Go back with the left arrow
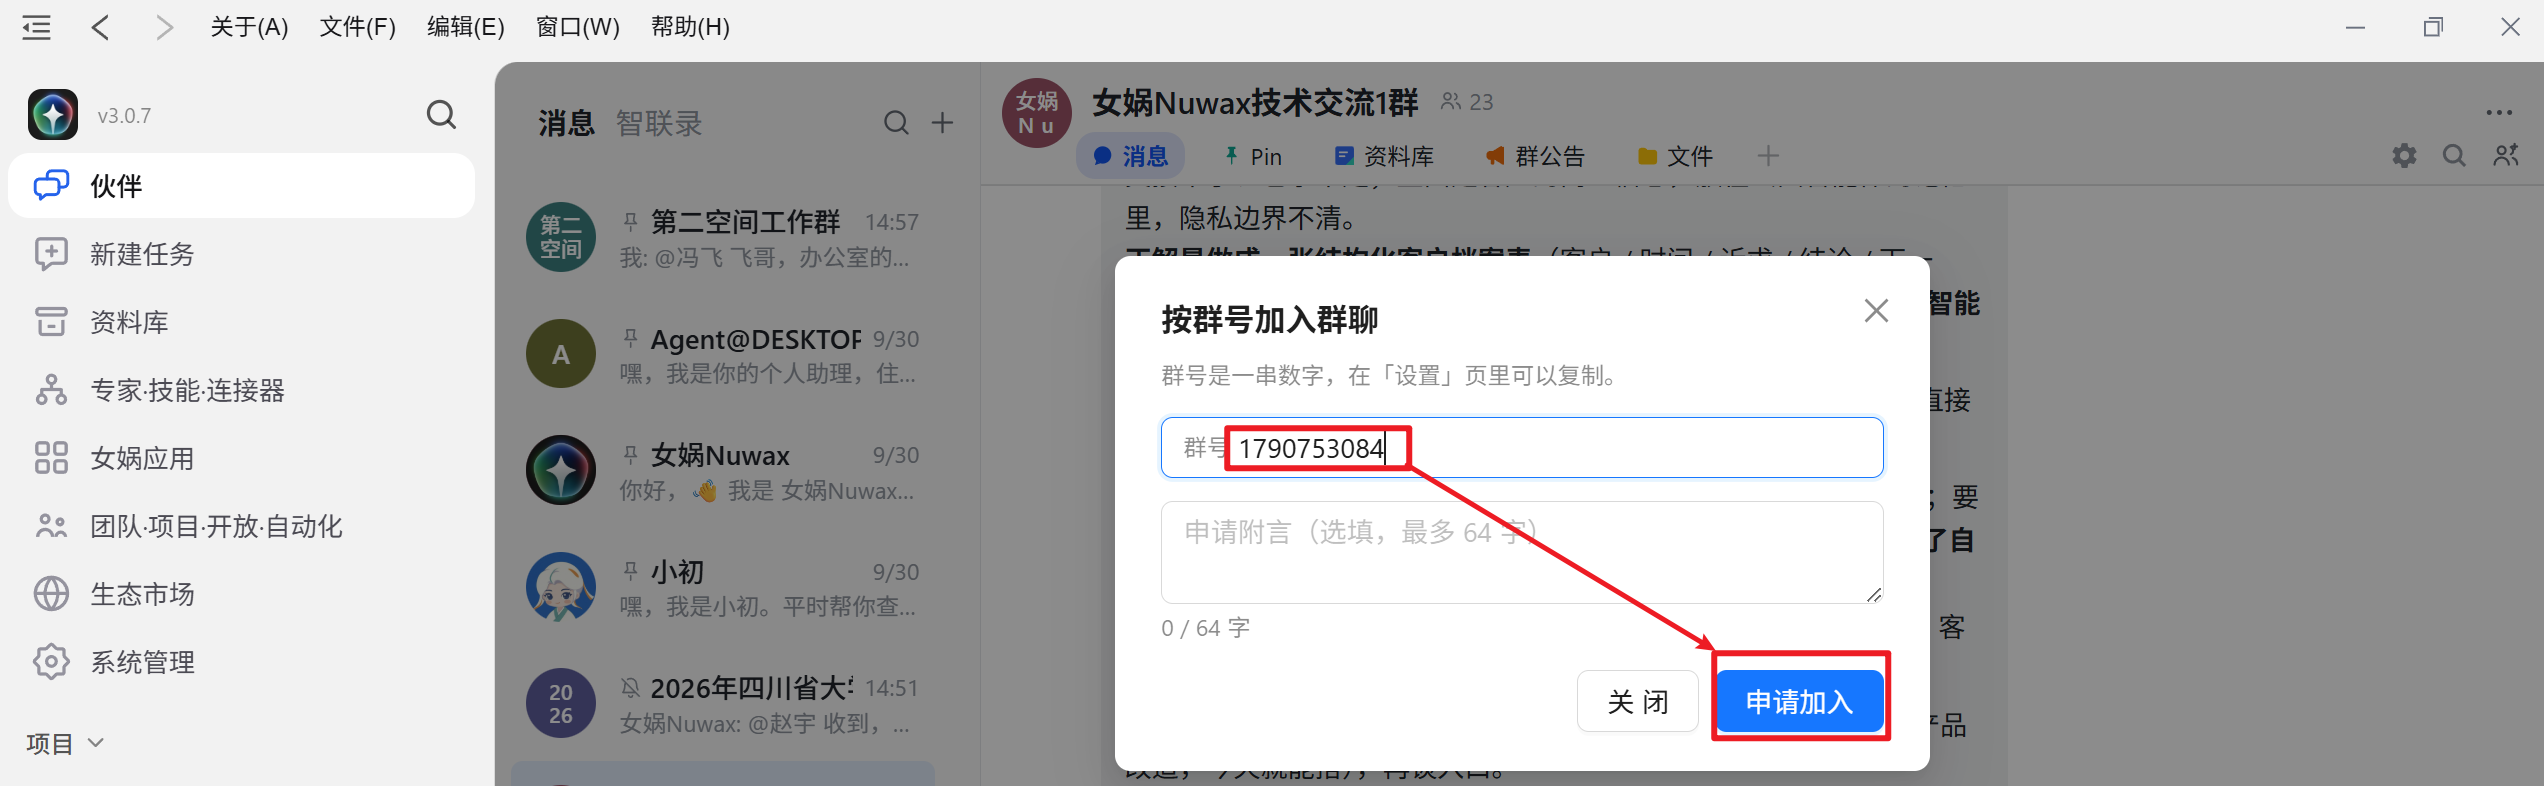This screenshot has height=786, width=2544. 100,27
